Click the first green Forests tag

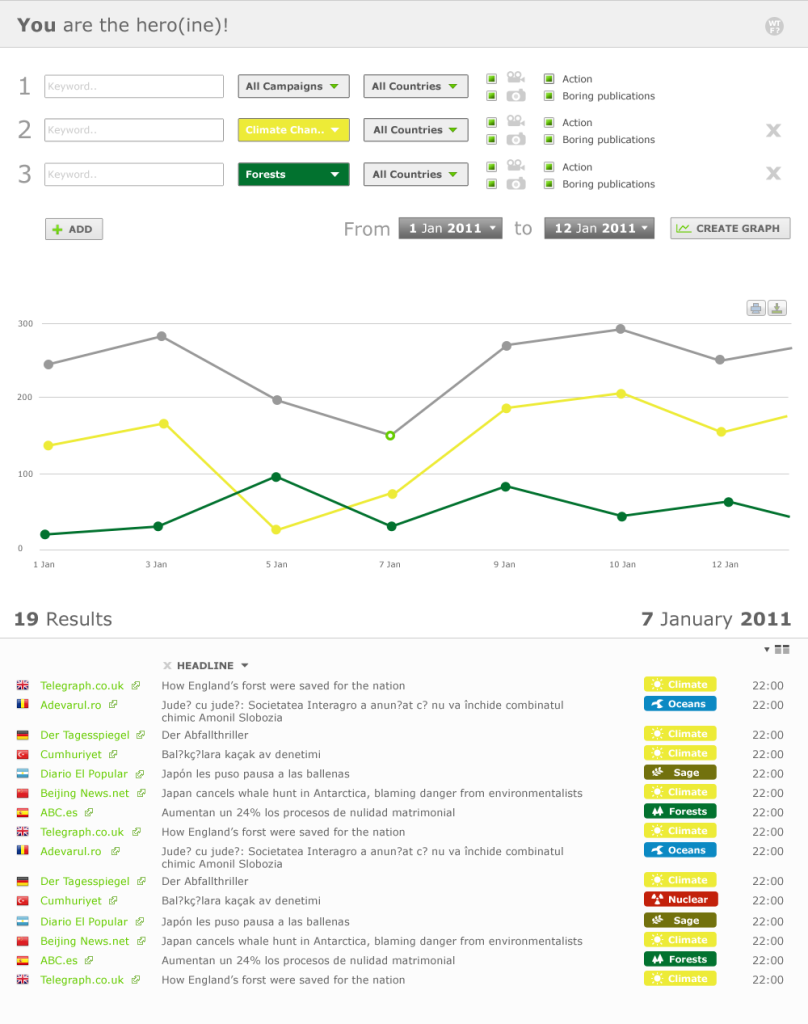tap(680, 811)
